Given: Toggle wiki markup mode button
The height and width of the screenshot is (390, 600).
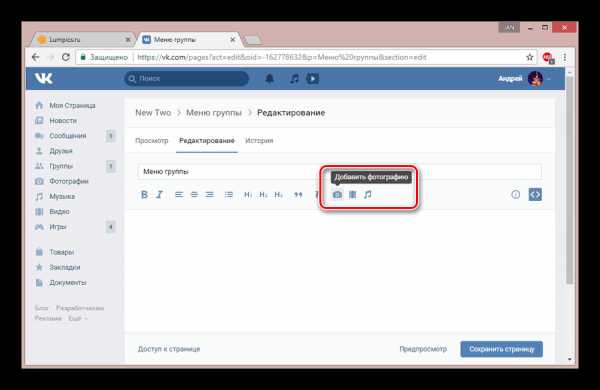Looking at the screenshot, I should pyautogui.click(x=535, y=194).
